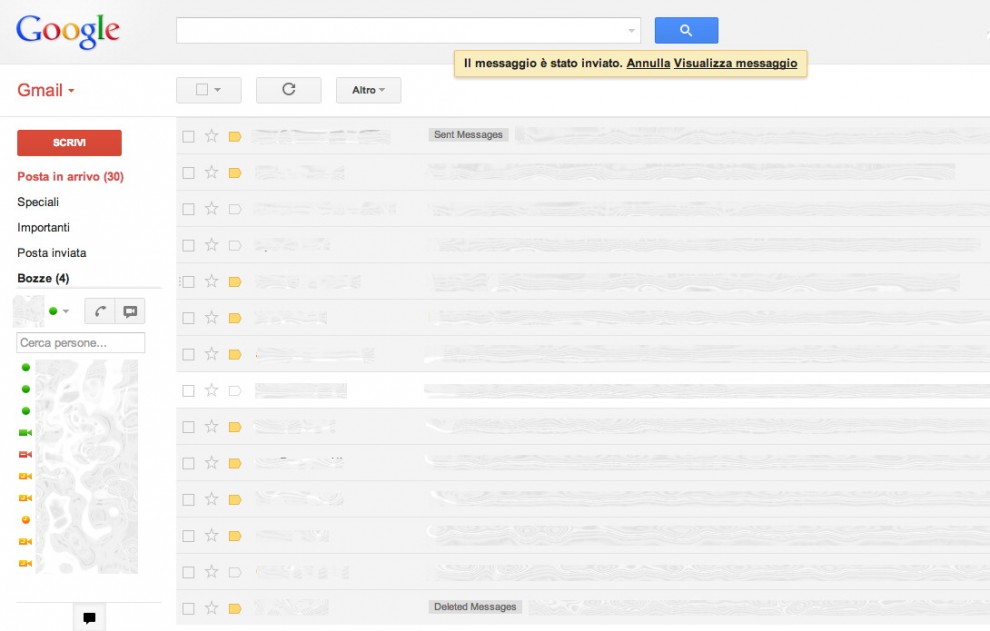The image size is (990, 631).
Task: Click profile picture in chat panel
Action: (x=28, y=311)
